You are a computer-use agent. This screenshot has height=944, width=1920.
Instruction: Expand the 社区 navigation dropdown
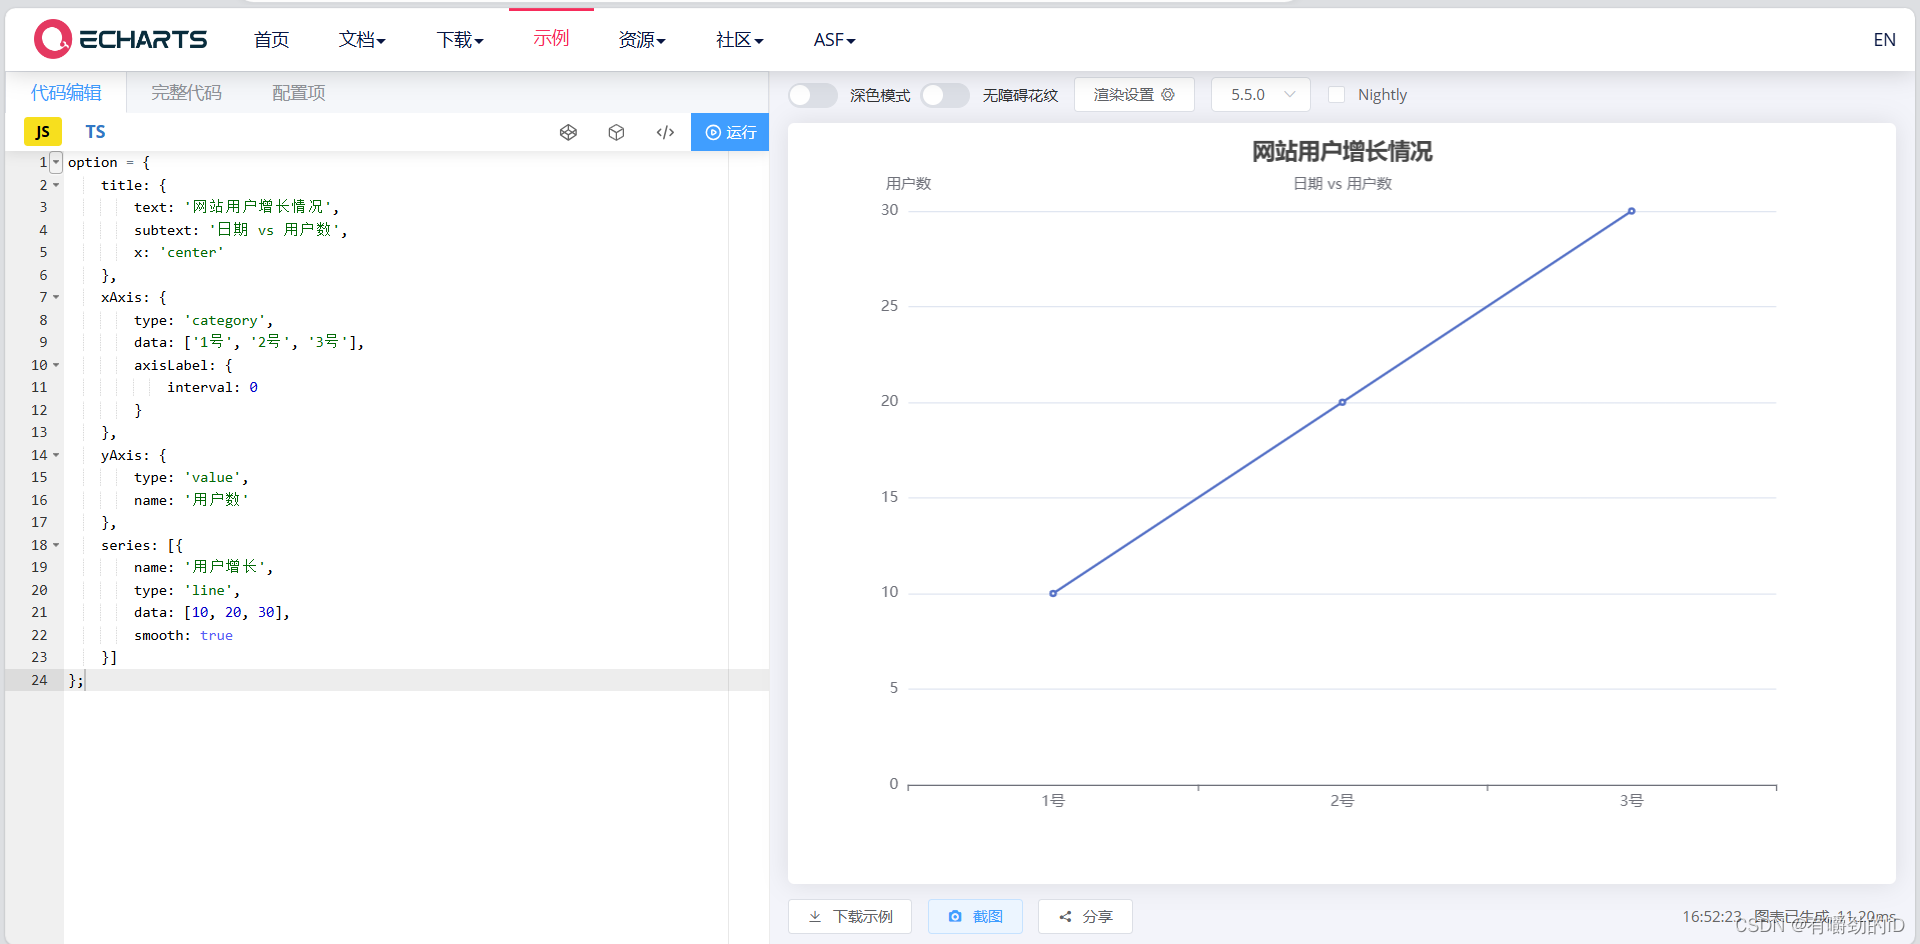[x=740, y=40]
